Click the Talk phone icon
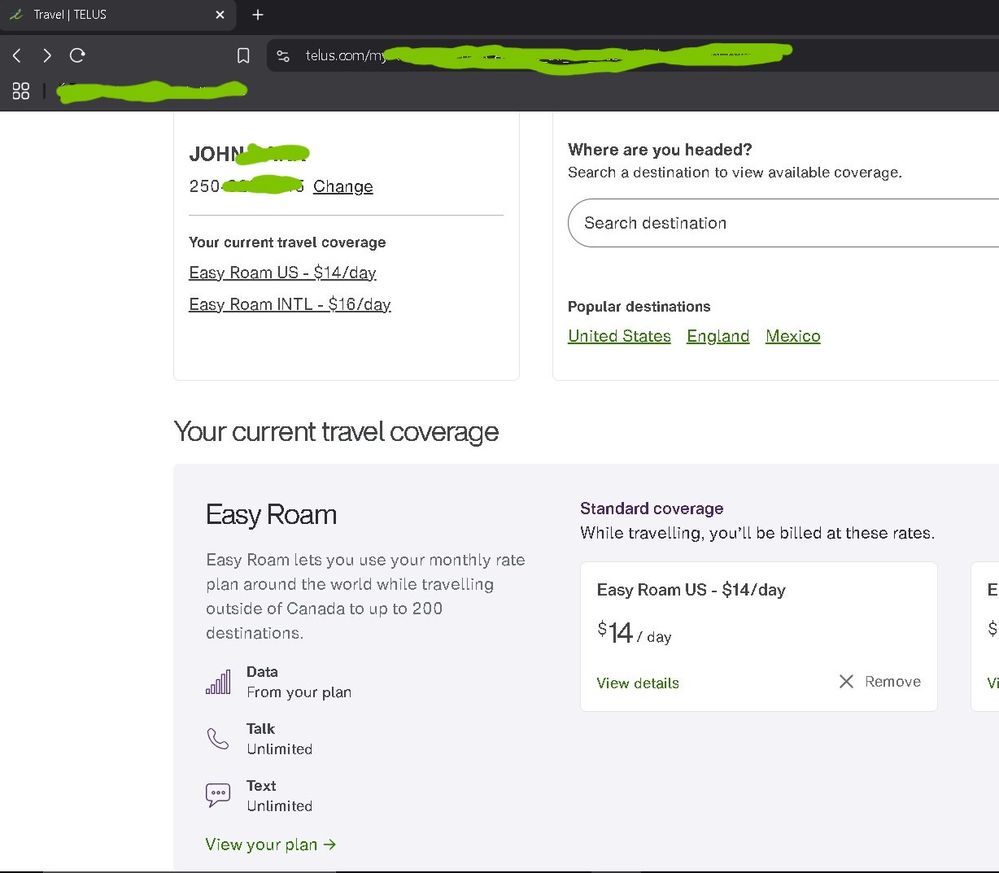The image size is (999, 873). click(217, 739)
